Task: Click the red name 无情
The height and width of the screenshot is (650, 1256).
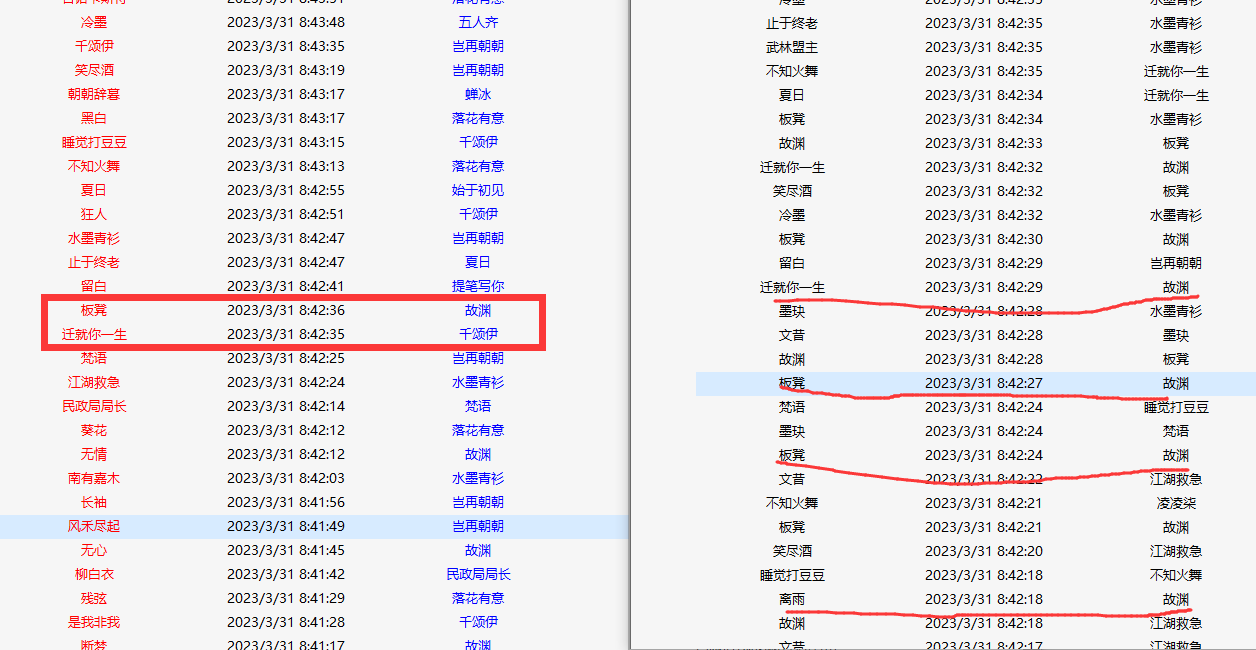Action: click(94, 454)
